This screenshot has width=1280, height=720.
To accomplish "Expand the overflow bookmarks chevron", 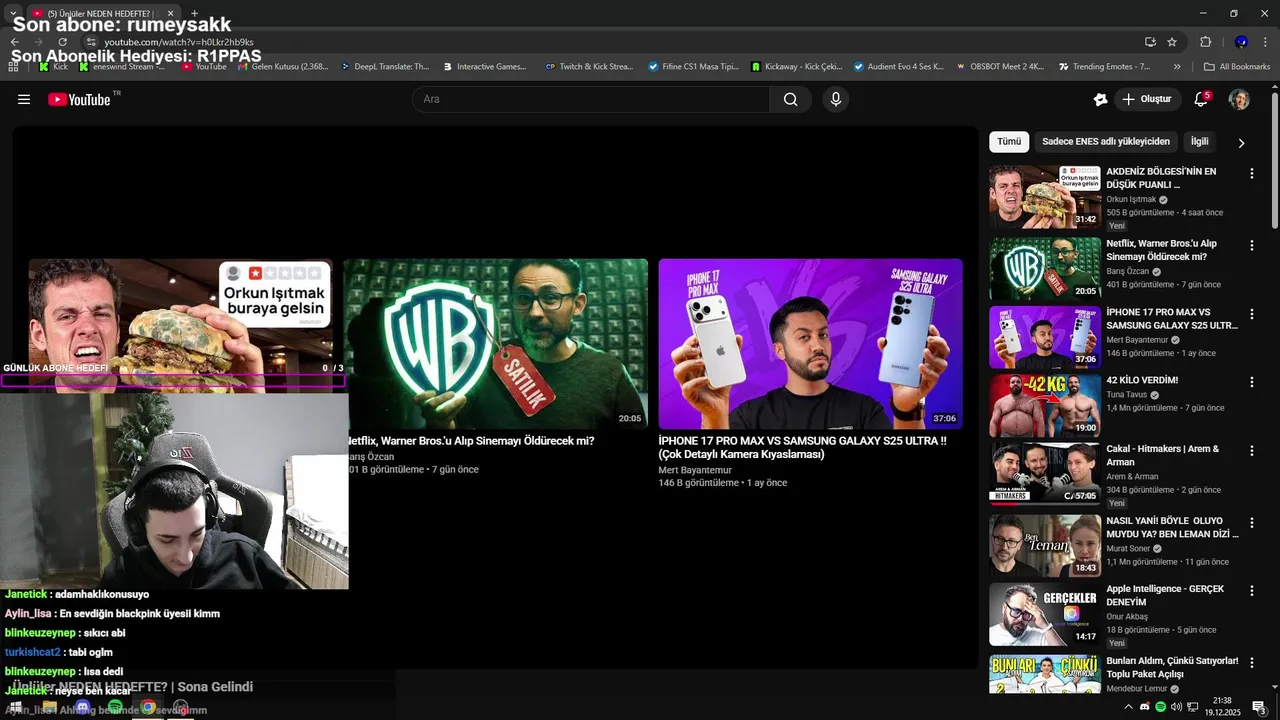I will click(x=1177, y=67).
